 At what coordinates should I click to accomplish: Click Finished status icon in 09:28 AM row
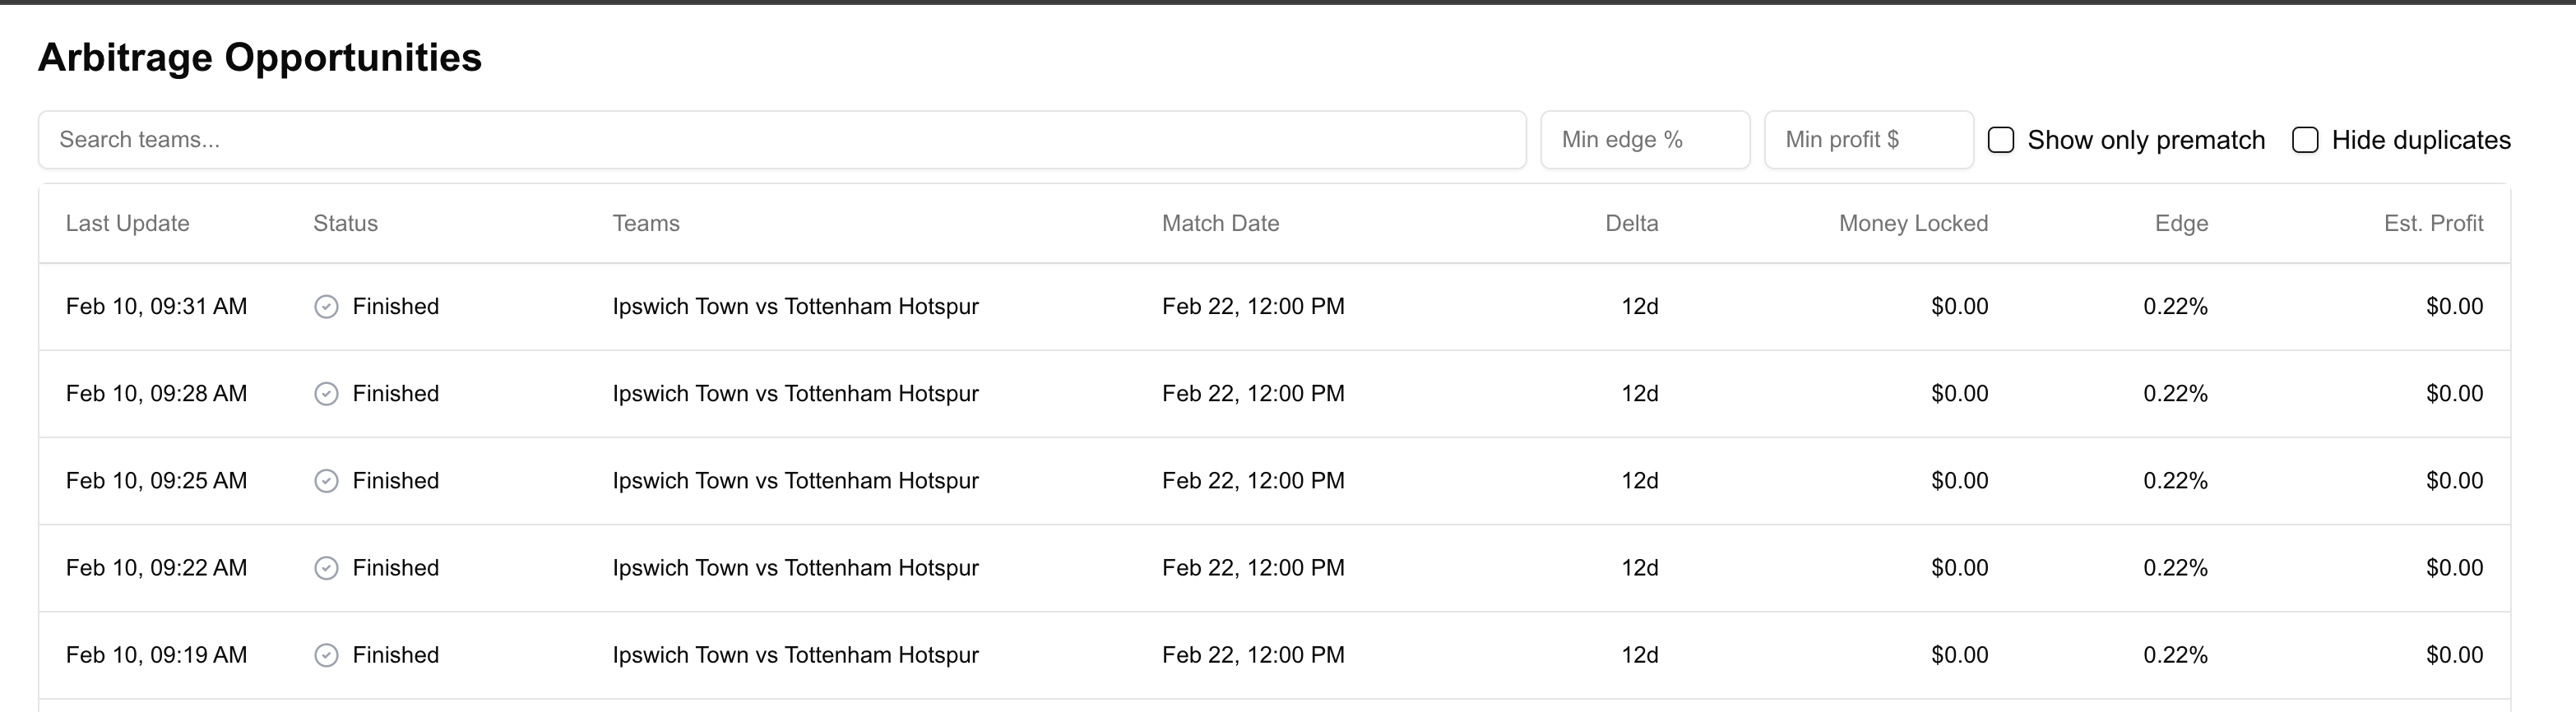(326, 394)
